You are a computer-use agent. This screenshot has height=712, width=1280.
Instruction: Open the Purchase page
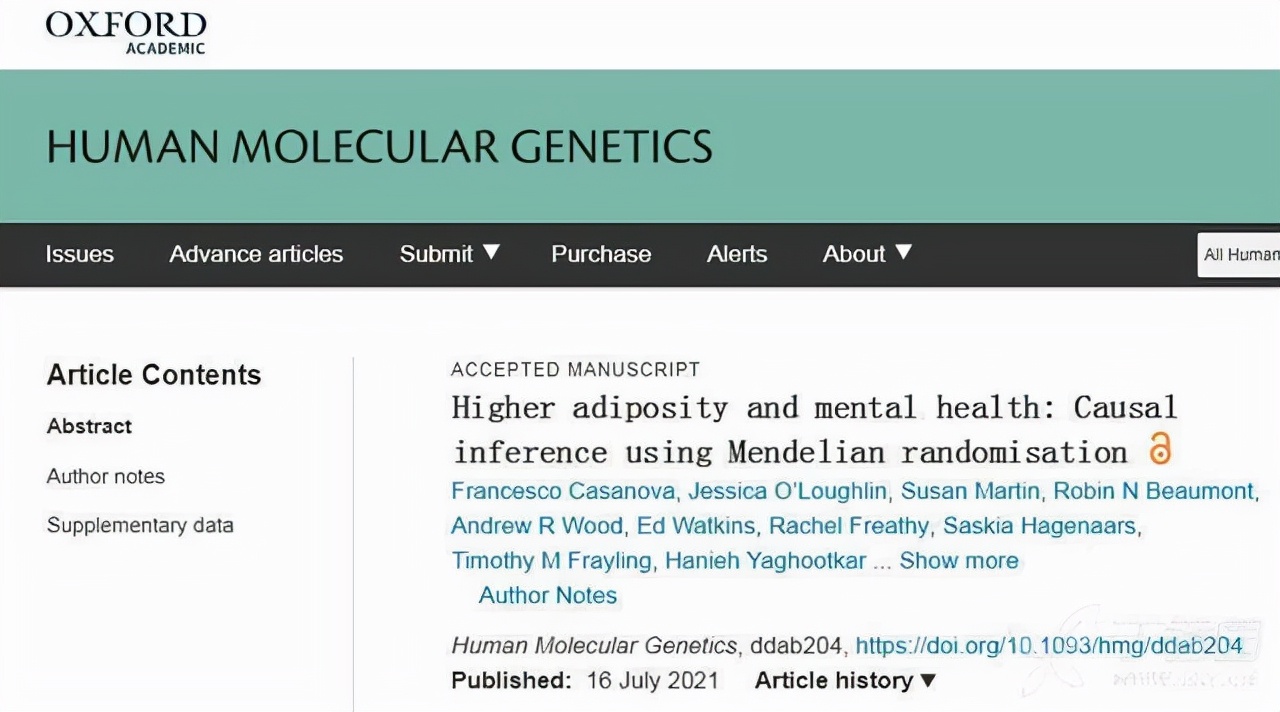(601, 254)
